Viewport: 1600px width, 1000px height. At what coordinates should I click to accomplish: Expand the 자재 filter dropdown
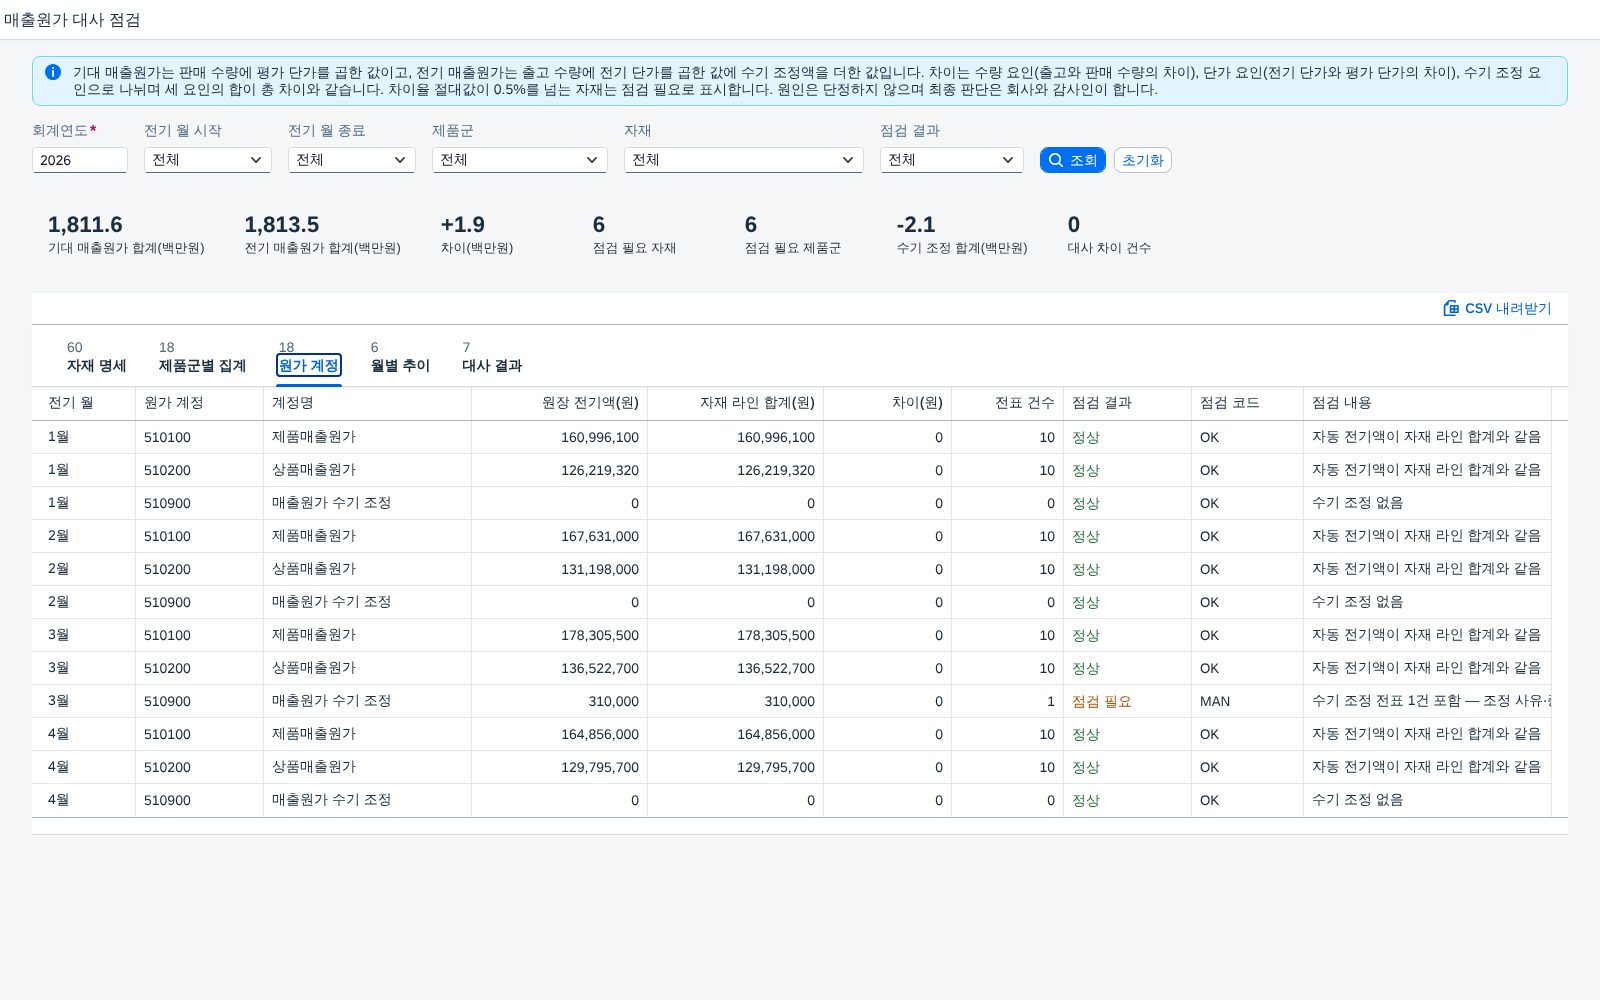click(744, 160)
